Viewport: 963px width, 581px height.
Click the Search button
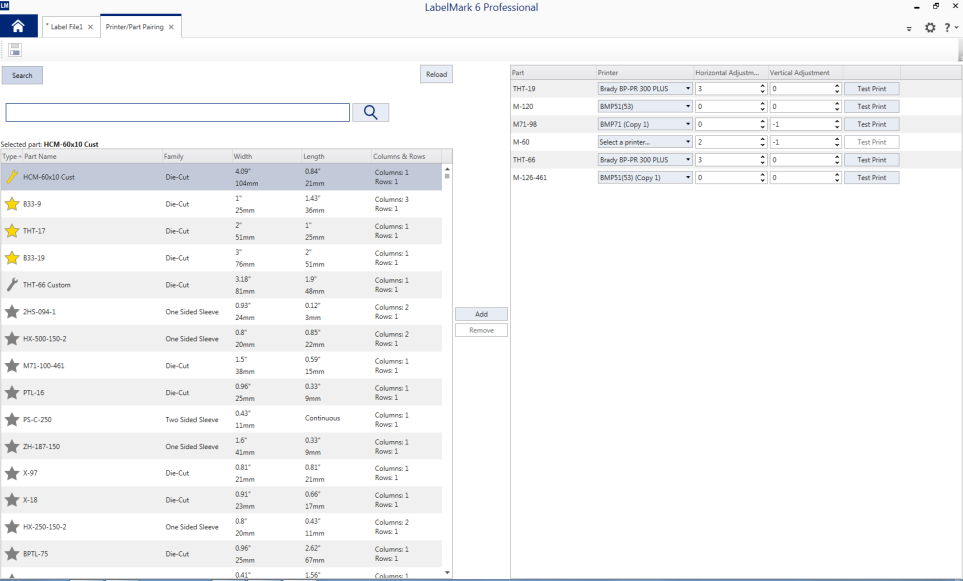[x=22, y=76]
